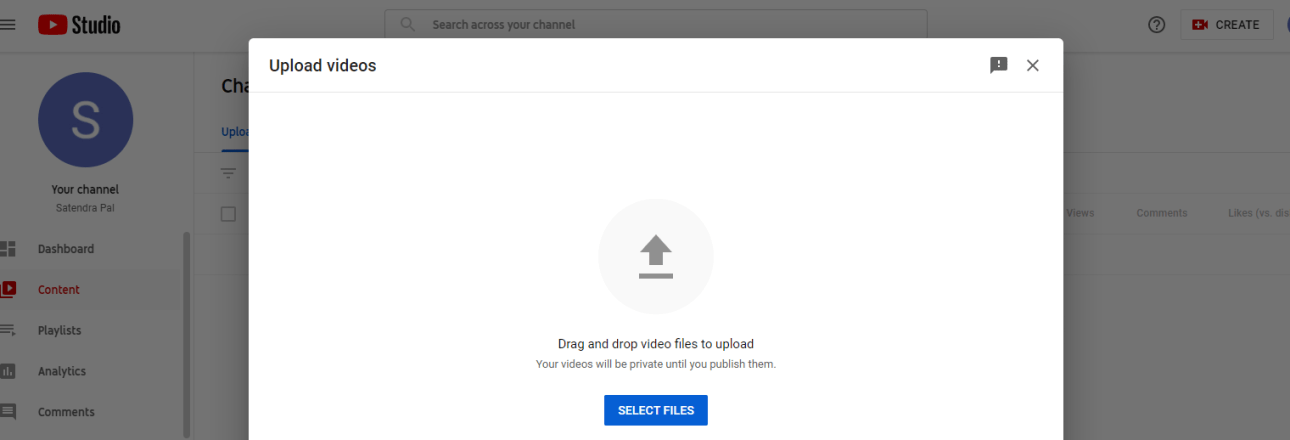
Task: Open the hamburger navigation menu
Action: point(8,25)
